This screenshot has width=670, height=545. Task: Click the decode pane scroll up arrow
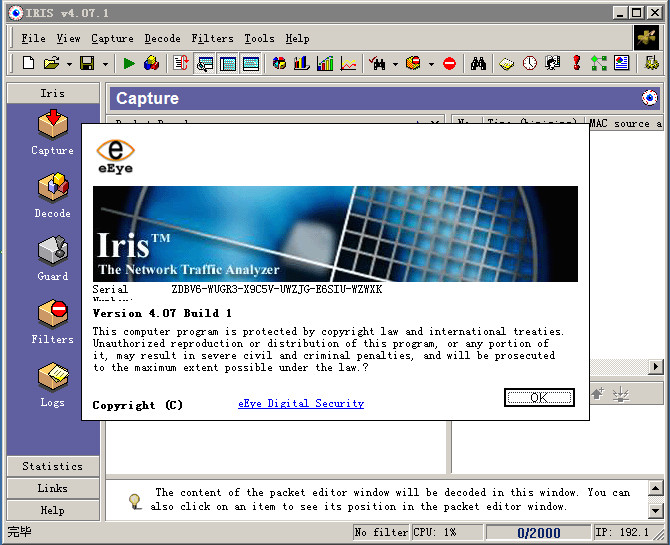click(656, 488)
